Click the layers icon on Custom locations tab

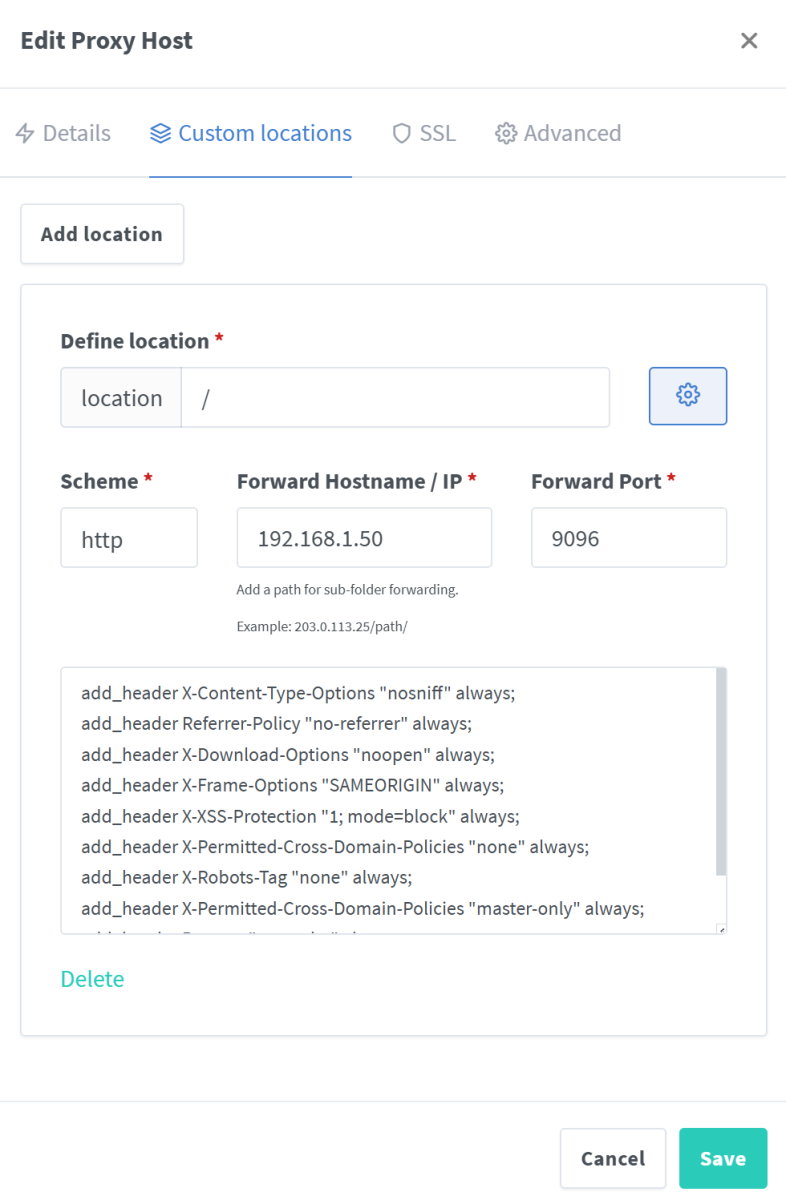(160, 133)
